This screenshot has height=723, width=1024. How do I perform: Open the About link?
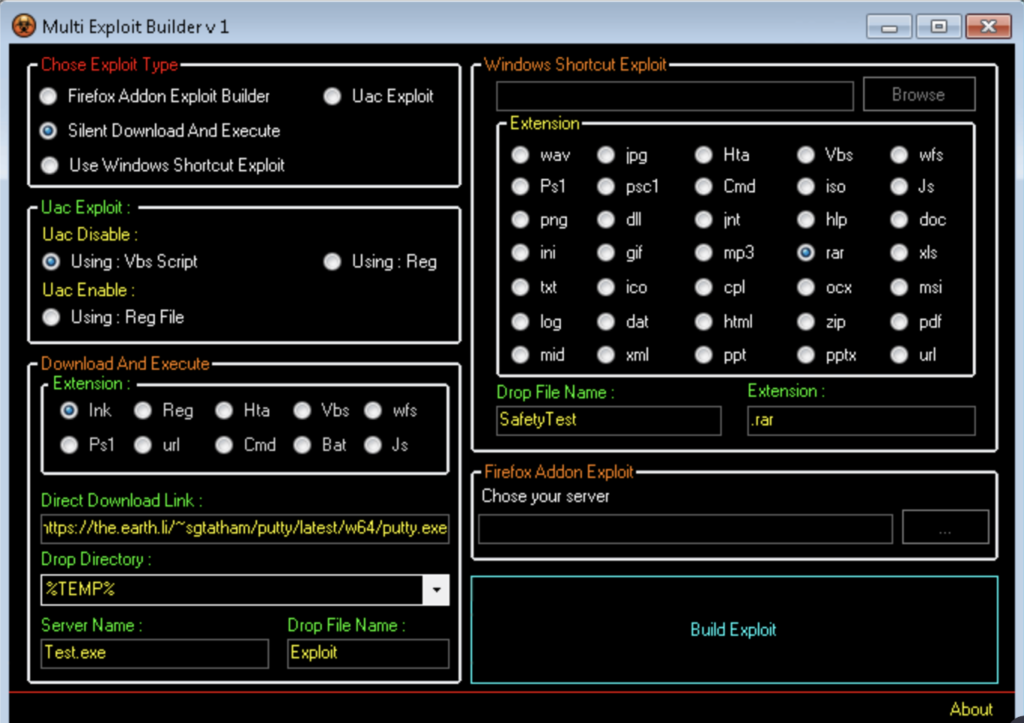tap(970, 709)
